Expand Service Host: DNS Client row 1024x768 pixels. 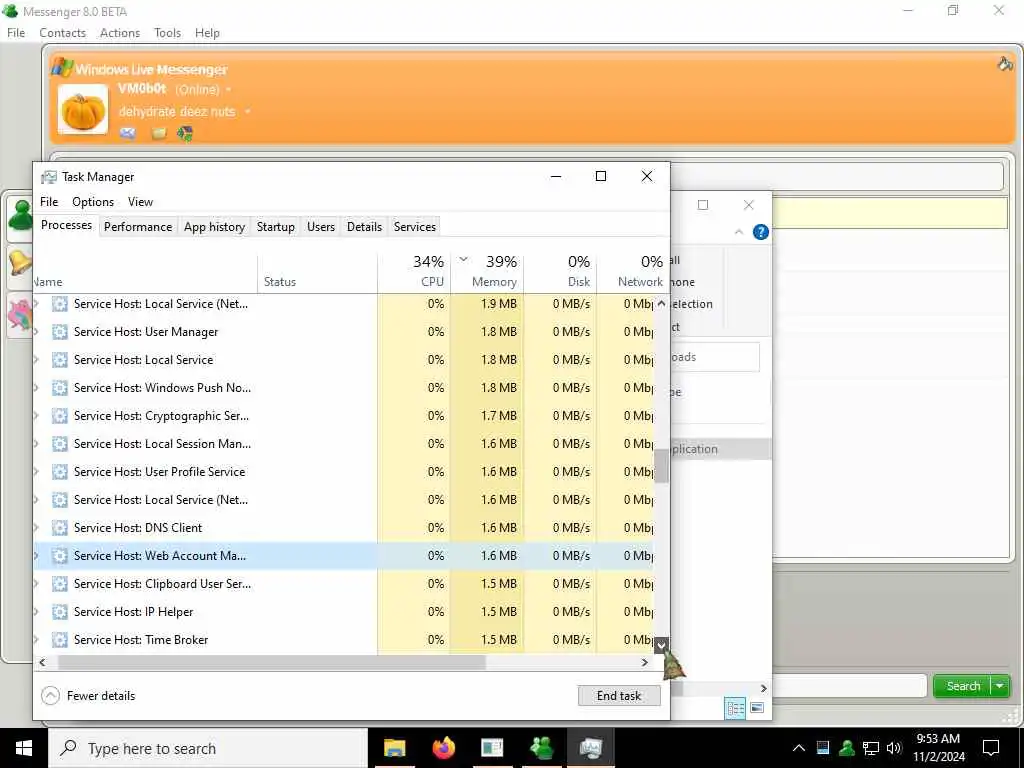tap(37, 528)
